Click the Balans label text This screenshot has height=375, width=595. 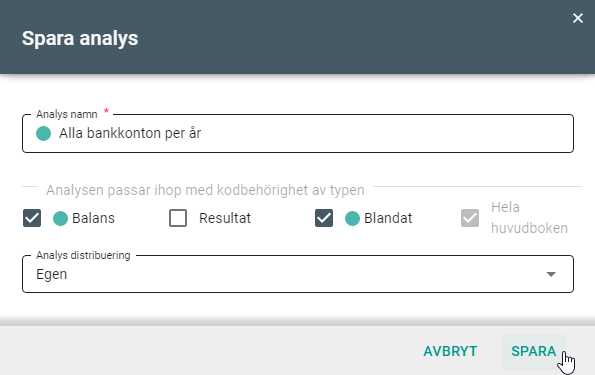pos(93,218)
